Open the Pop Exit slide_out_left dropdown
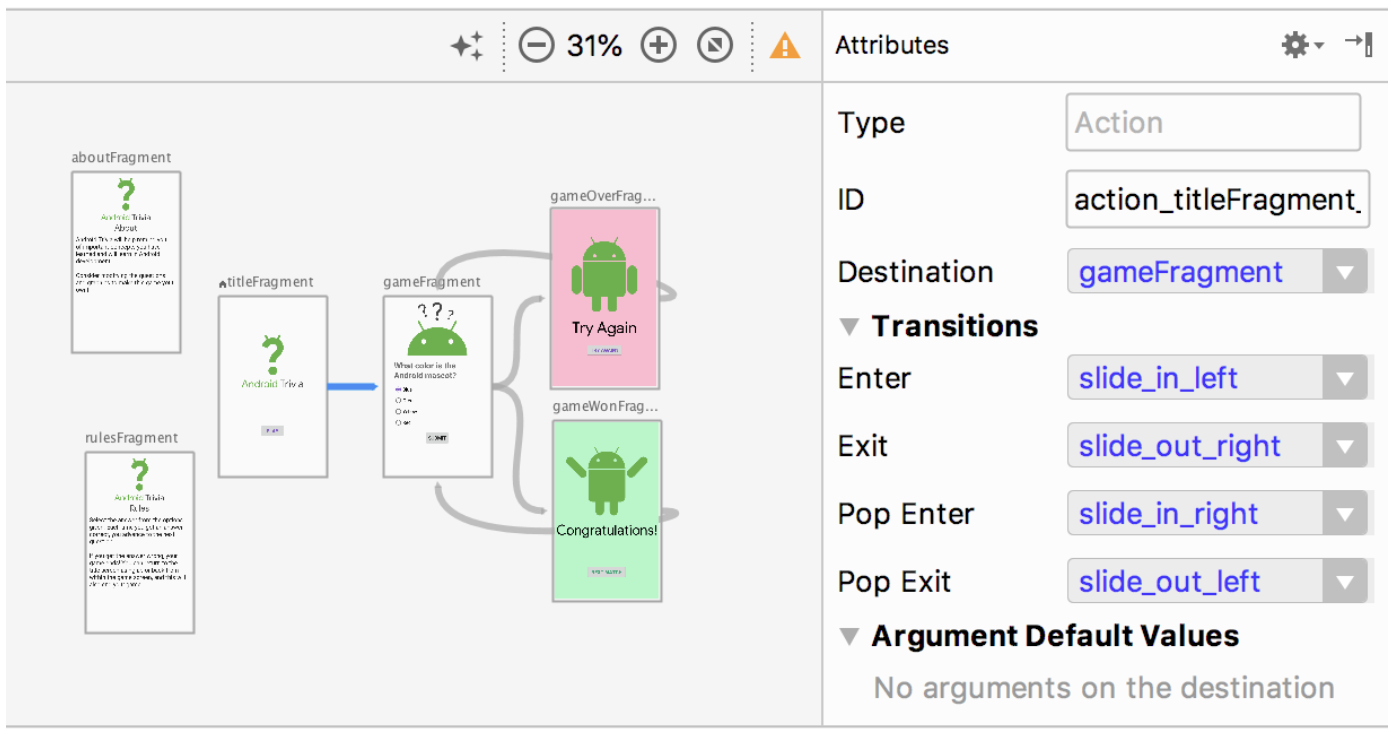Viewport: 1396px width, 734px height. [1343, 582]
